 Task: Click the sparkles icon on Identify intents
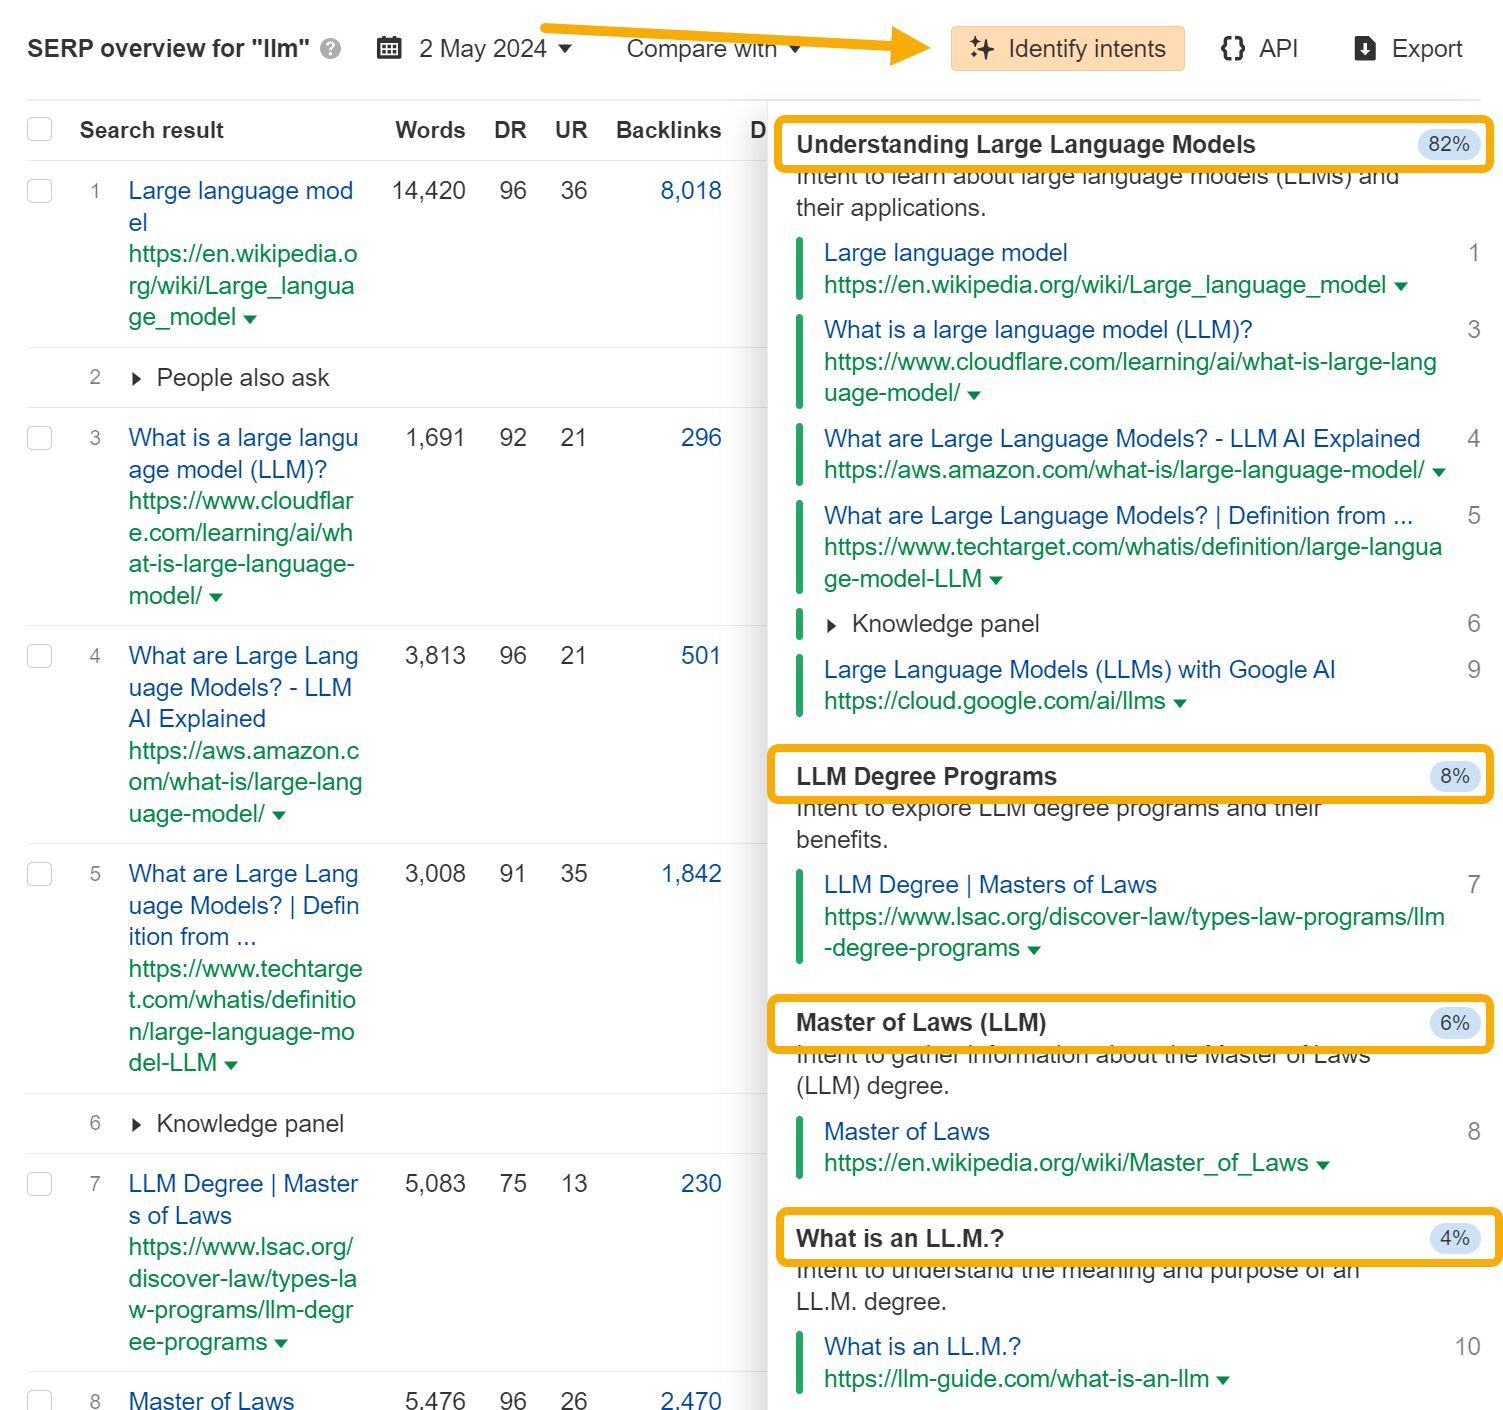(982, 48)
